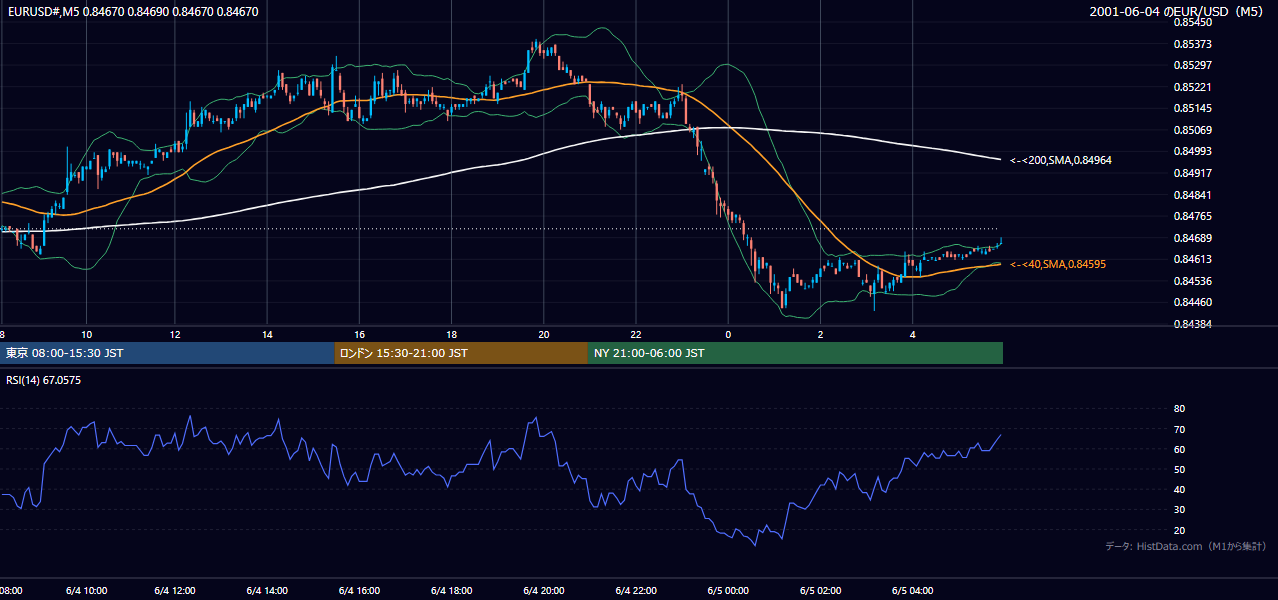Select the NY 21:00-06:00 JST session bar

tap(795, 353)
